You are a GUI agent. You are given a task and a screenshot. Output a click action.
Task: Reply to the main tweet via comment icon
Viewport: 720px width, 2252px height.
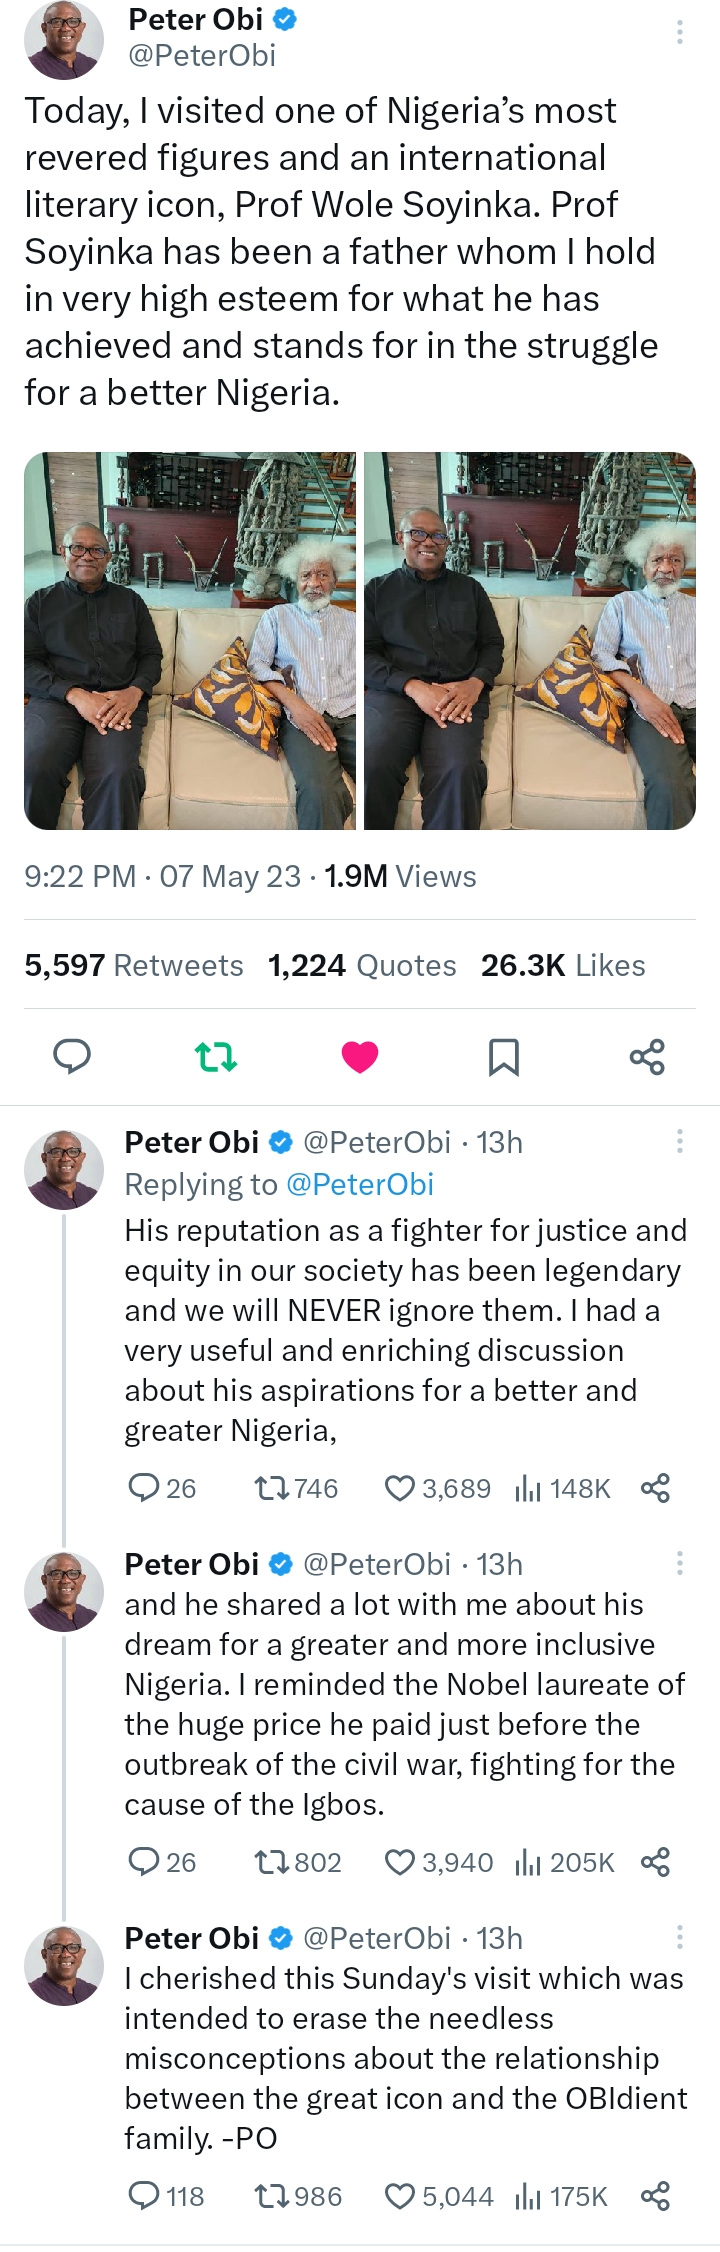71,1056
